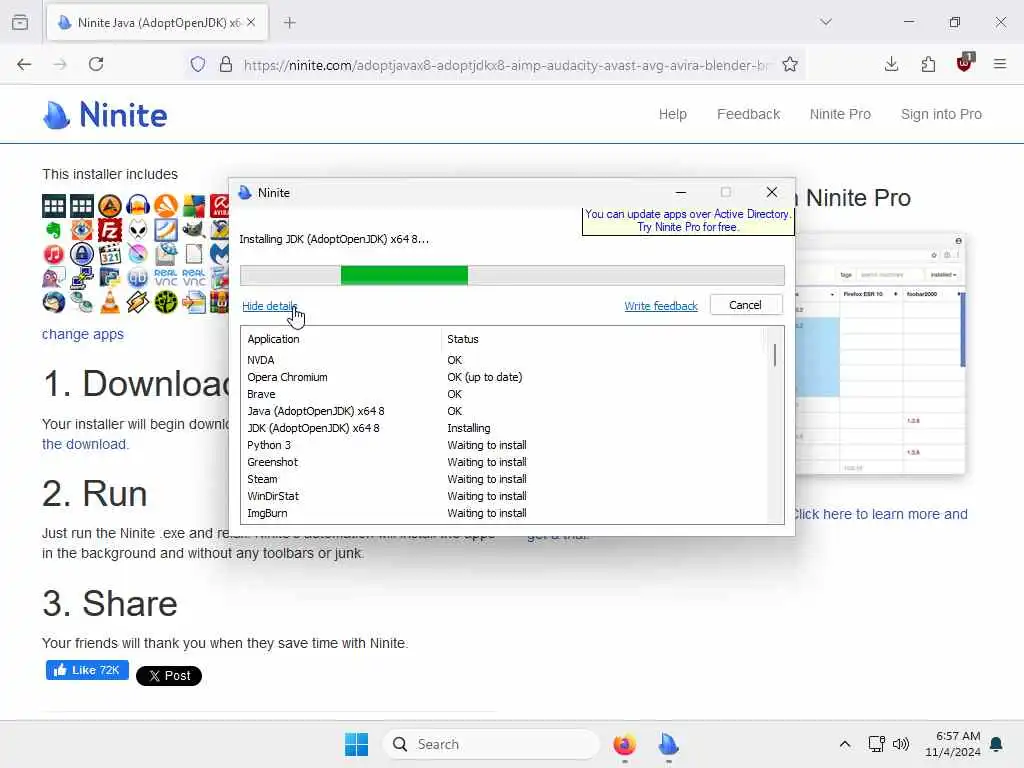Click the GIMP mascot icon
The image size is (1024, 768).
[194, 231]
